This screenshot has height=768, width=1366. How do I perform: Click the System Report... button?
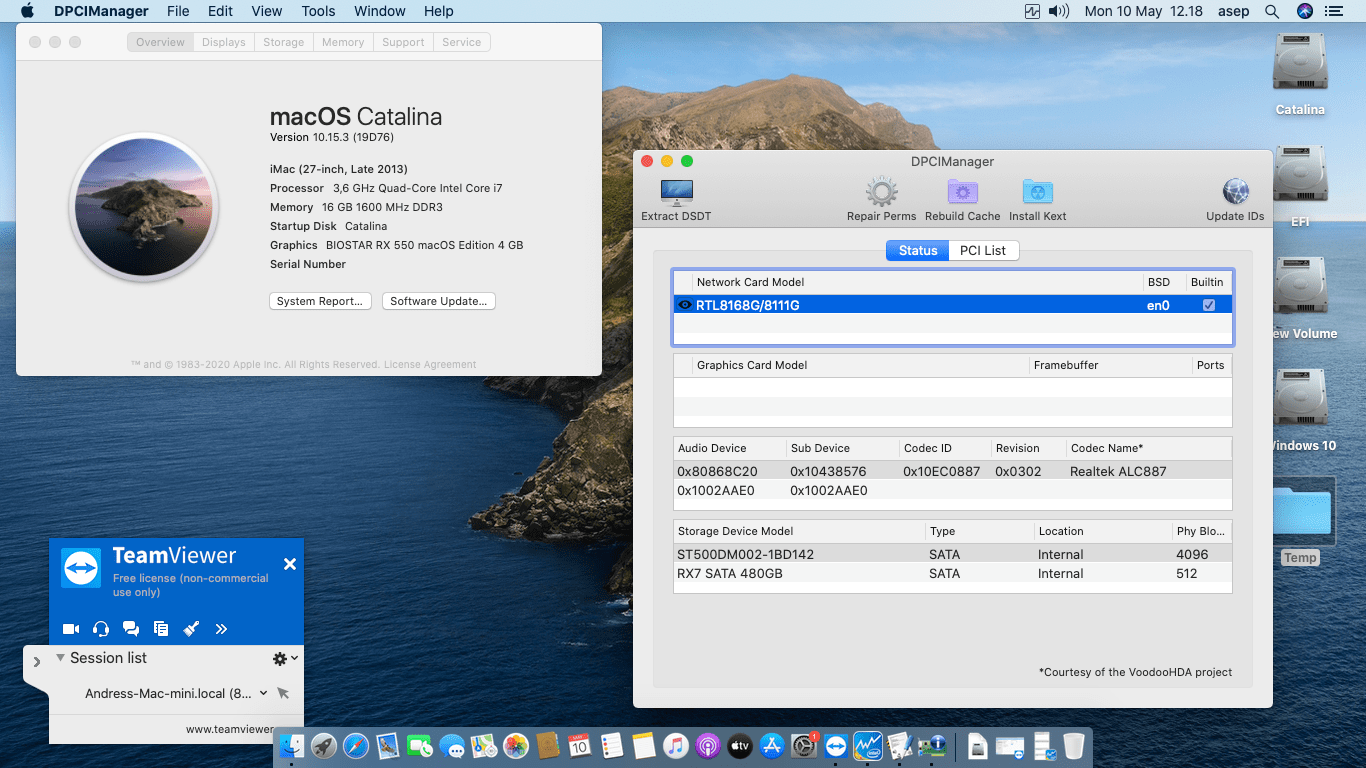coord(320,301)
